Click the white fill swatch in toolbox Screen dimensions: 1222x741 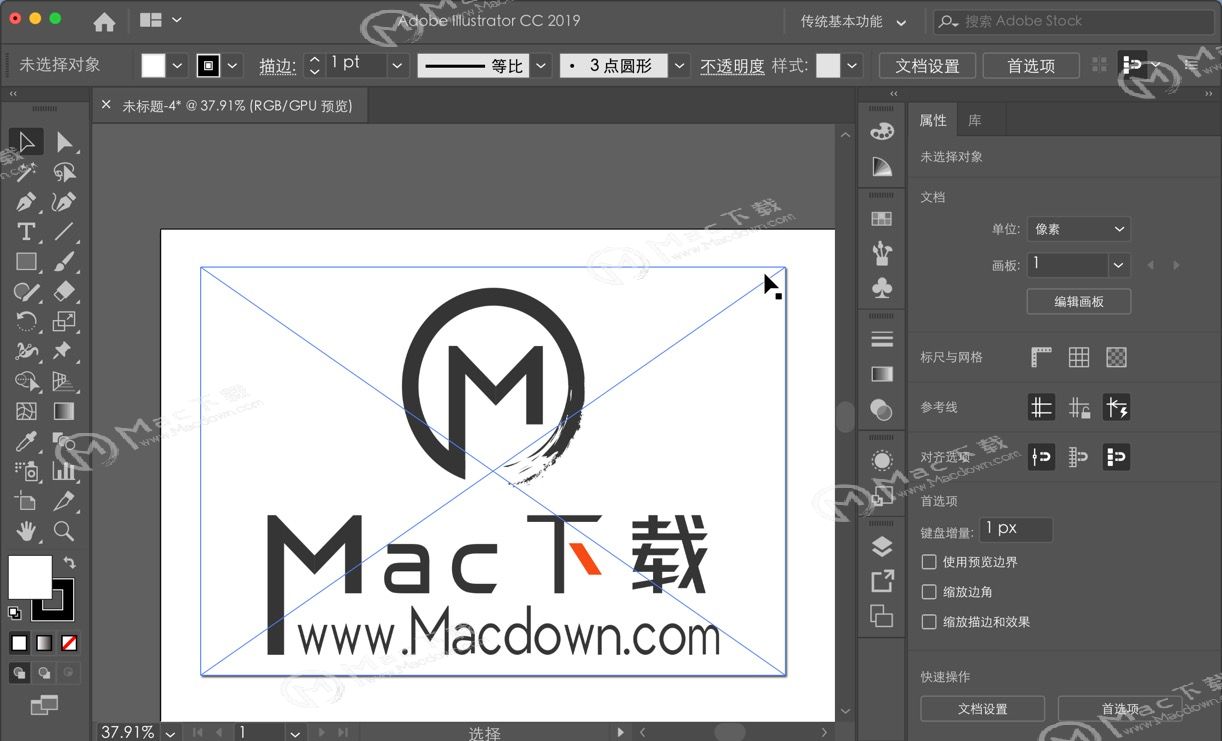tap(30, 577)
